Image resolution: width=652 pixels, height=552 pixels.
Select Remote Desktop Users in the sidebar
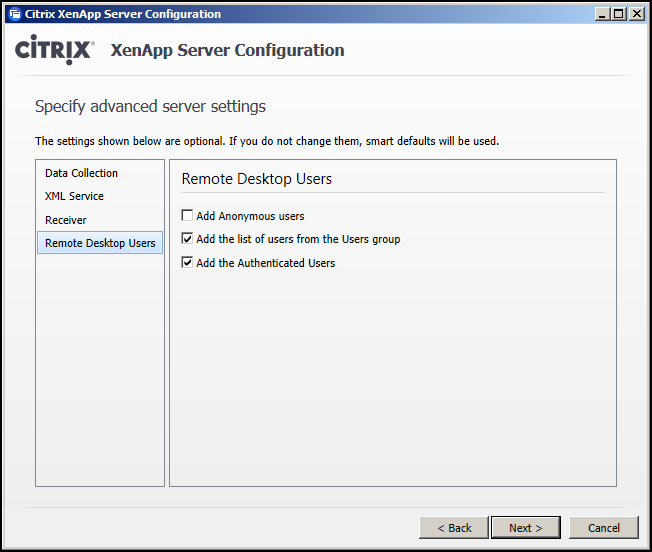click(100, 243)
